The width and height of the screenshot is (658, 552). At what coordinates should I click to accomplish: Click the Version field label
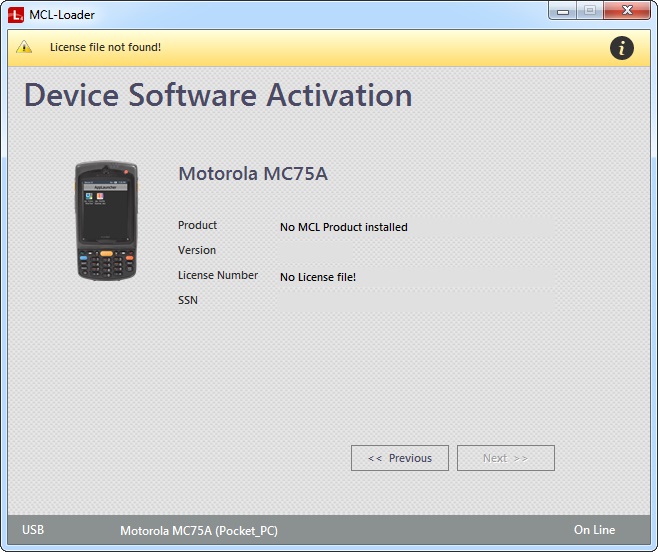pyautogui.click(x=197, y=250)
